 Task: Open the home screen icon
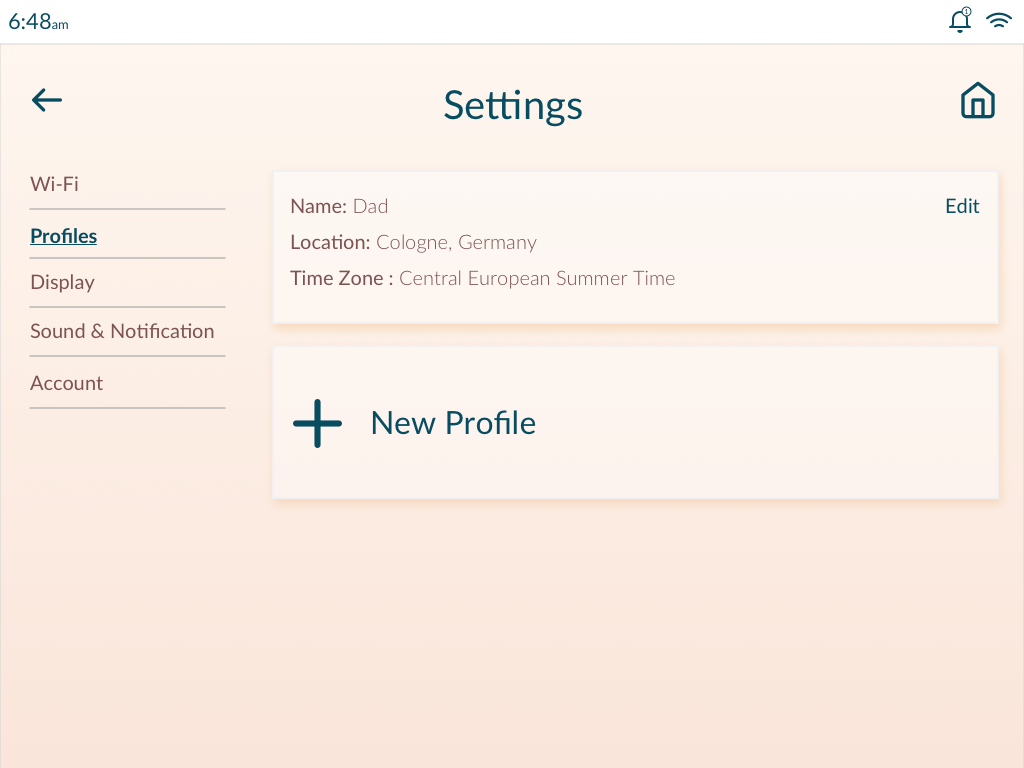(x=978, y=101)
